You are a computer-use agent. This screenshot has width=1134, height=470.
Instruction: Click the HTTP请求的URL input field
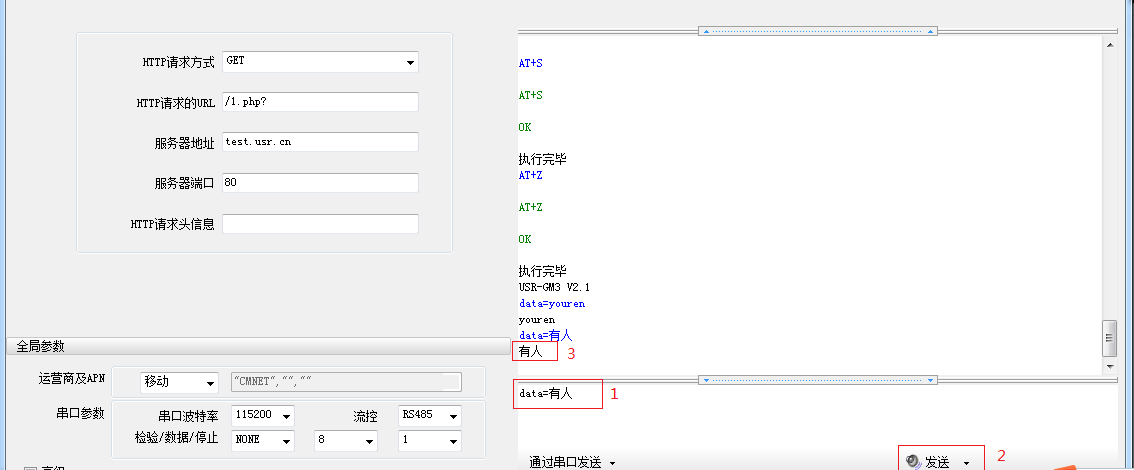coord(320,102)
